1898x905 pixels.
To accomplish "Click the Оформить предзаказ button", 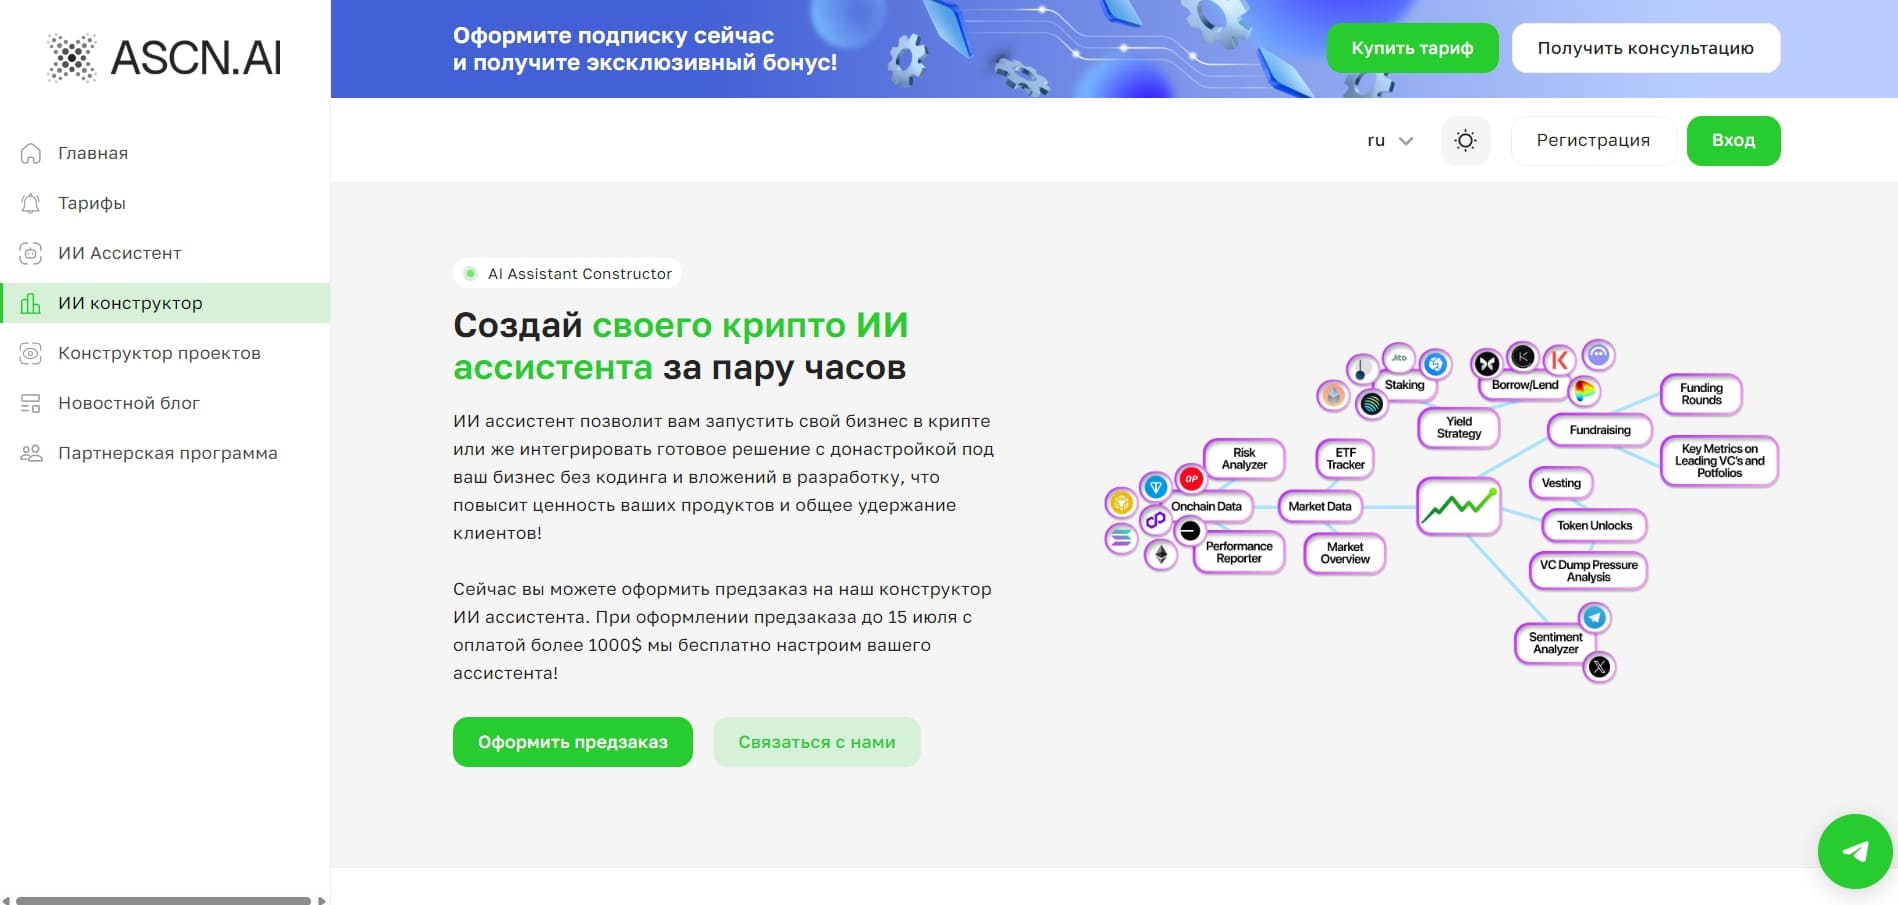I will pos(573,742).
